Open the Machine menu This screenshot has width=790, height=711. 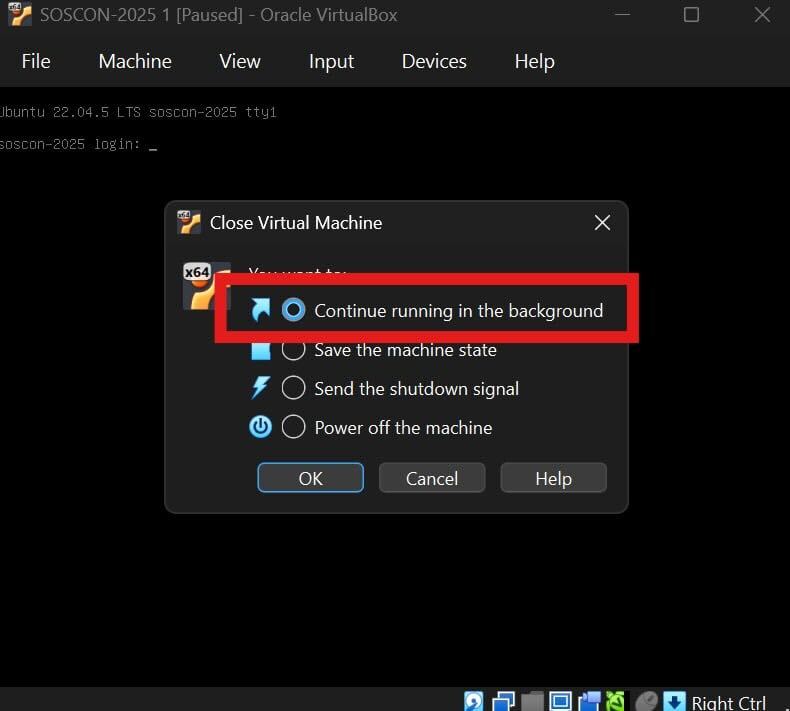point(135,61)
